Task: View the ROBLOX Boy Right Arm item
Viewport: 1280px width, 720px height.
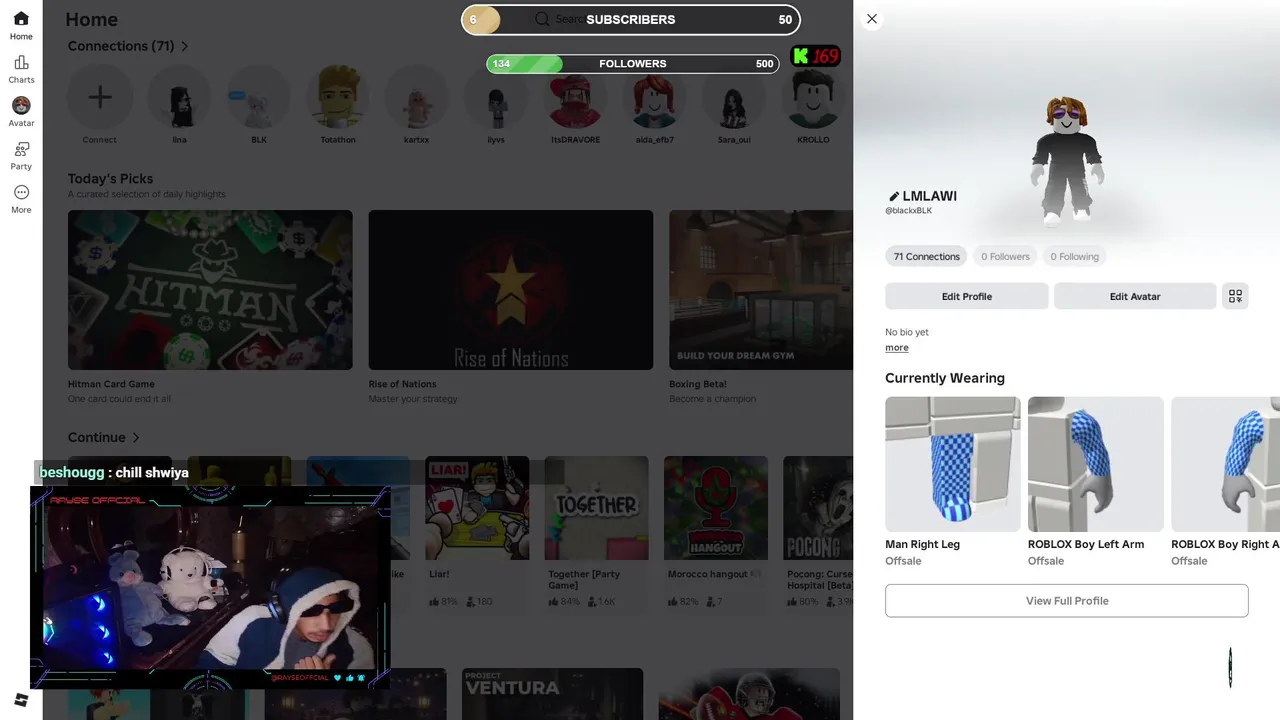Action: [1225, 464]
